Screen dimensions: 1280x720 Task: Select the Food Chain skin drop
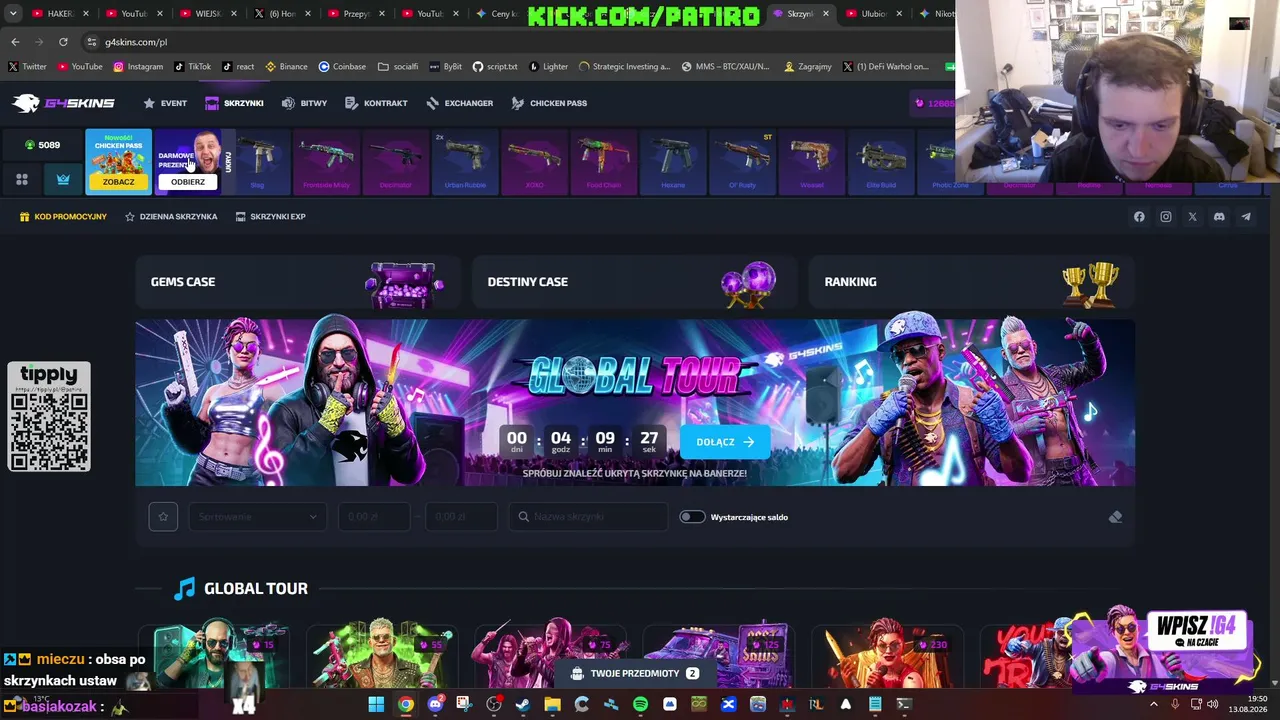click(604, 161)
